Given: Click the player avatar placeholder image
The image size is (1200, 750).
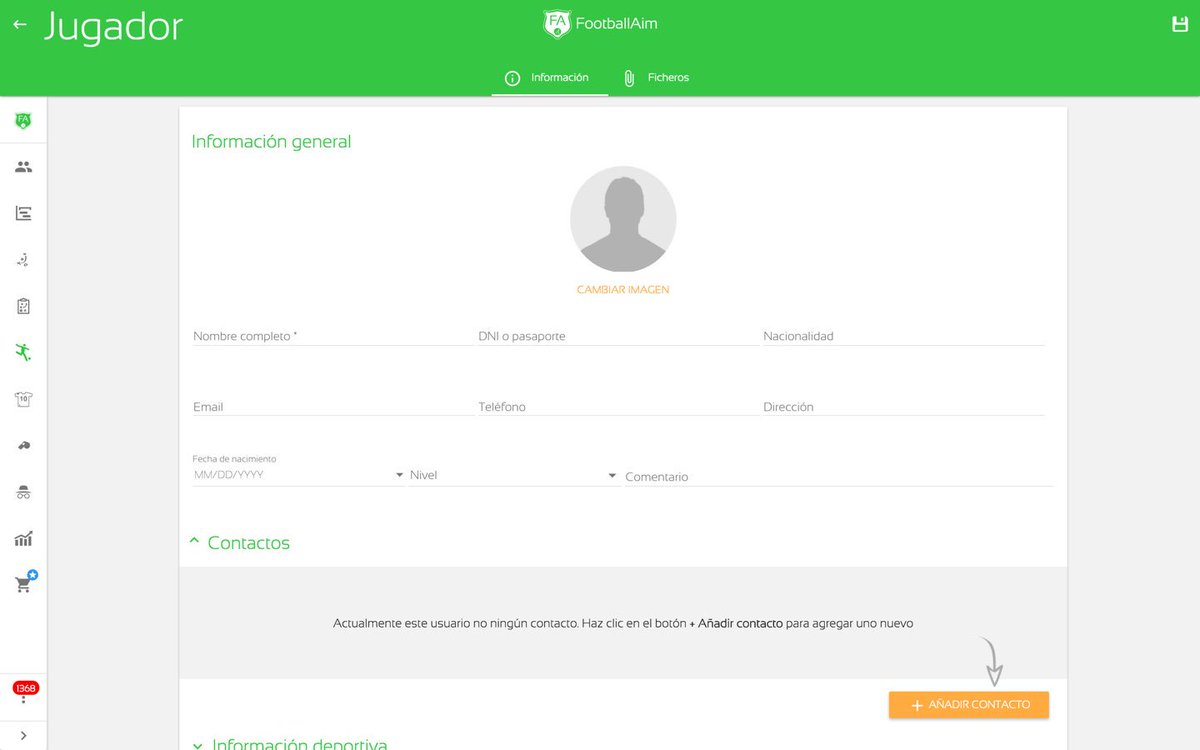Looking at the screenshot, I should [x=623, y=219].
